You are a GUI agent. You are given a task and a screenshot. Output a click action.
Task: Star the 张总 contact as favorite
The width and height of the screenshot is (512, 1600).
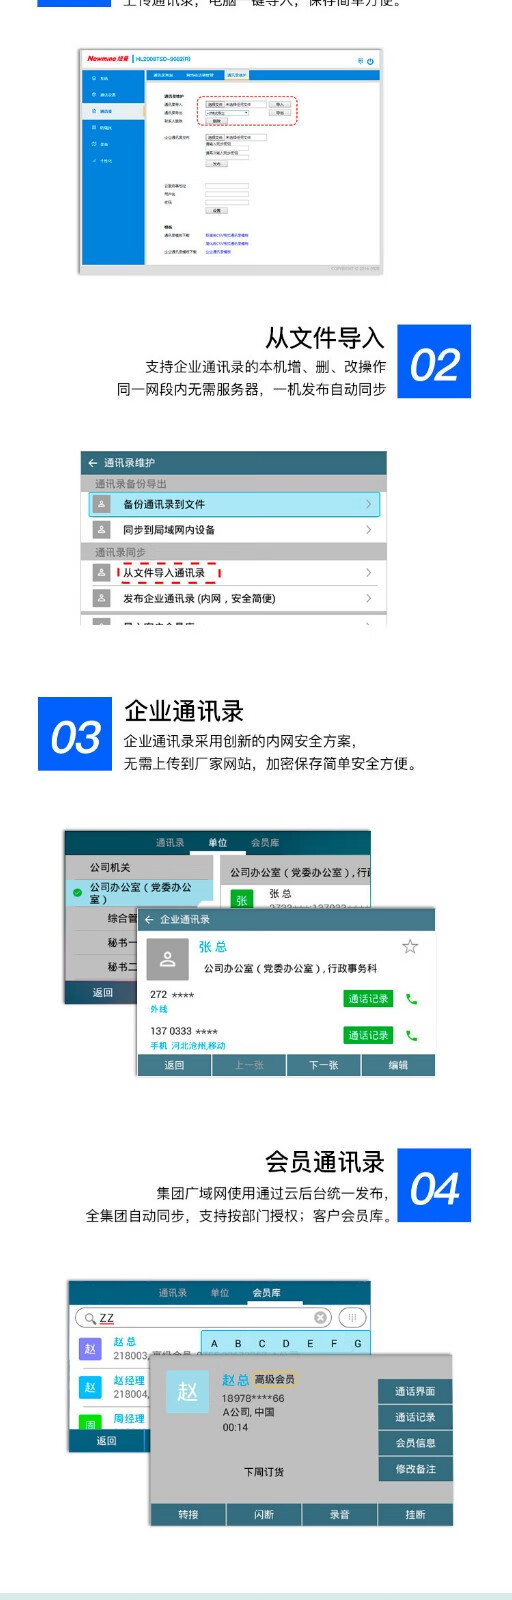[x=410, y=946]
